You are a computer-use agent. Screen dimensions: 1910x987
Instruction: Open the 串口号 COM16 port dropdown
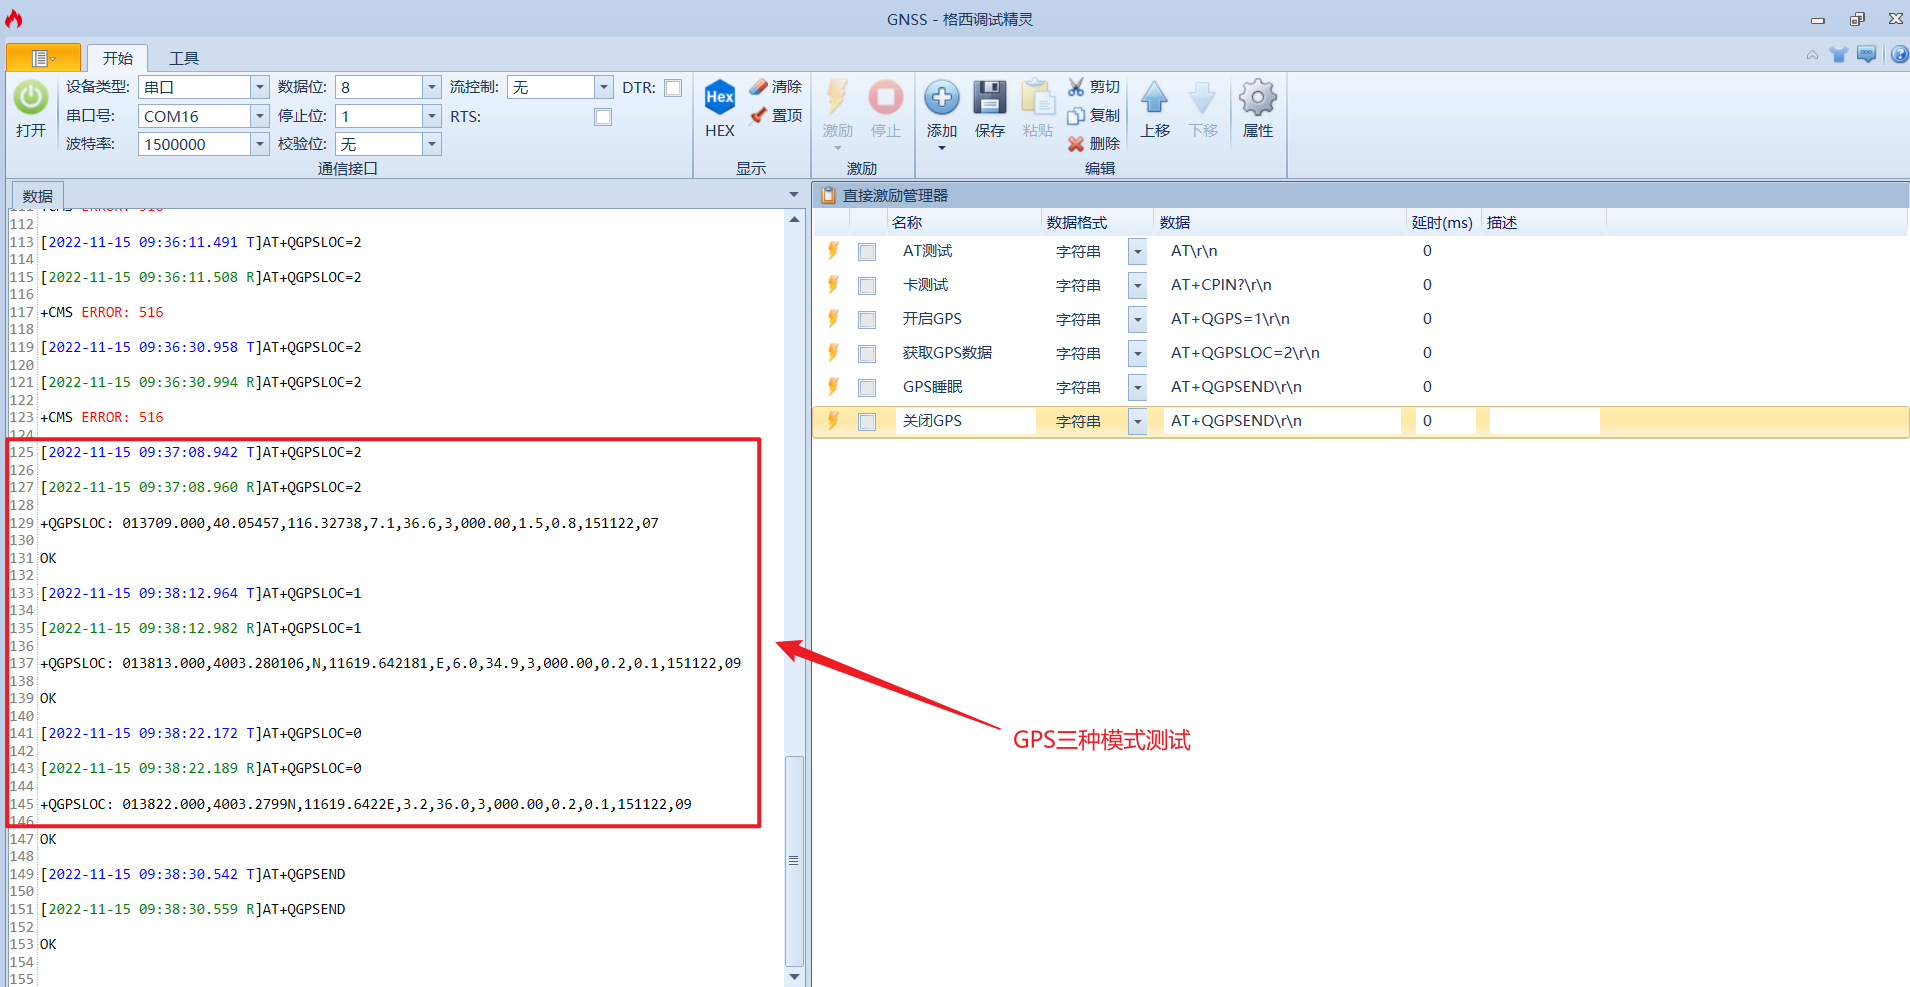coord(259,116)
